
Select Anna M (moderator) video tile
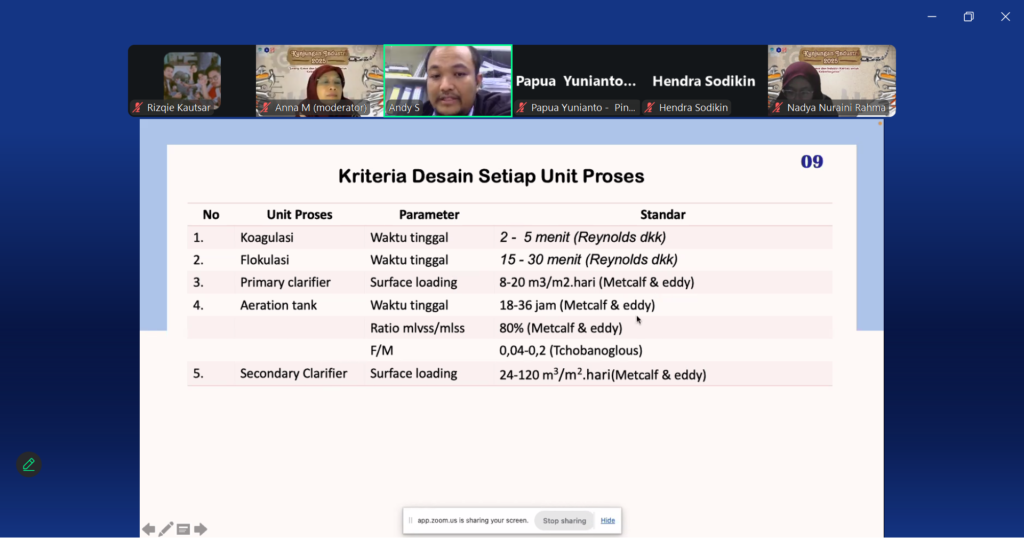[x=320, y=80]
